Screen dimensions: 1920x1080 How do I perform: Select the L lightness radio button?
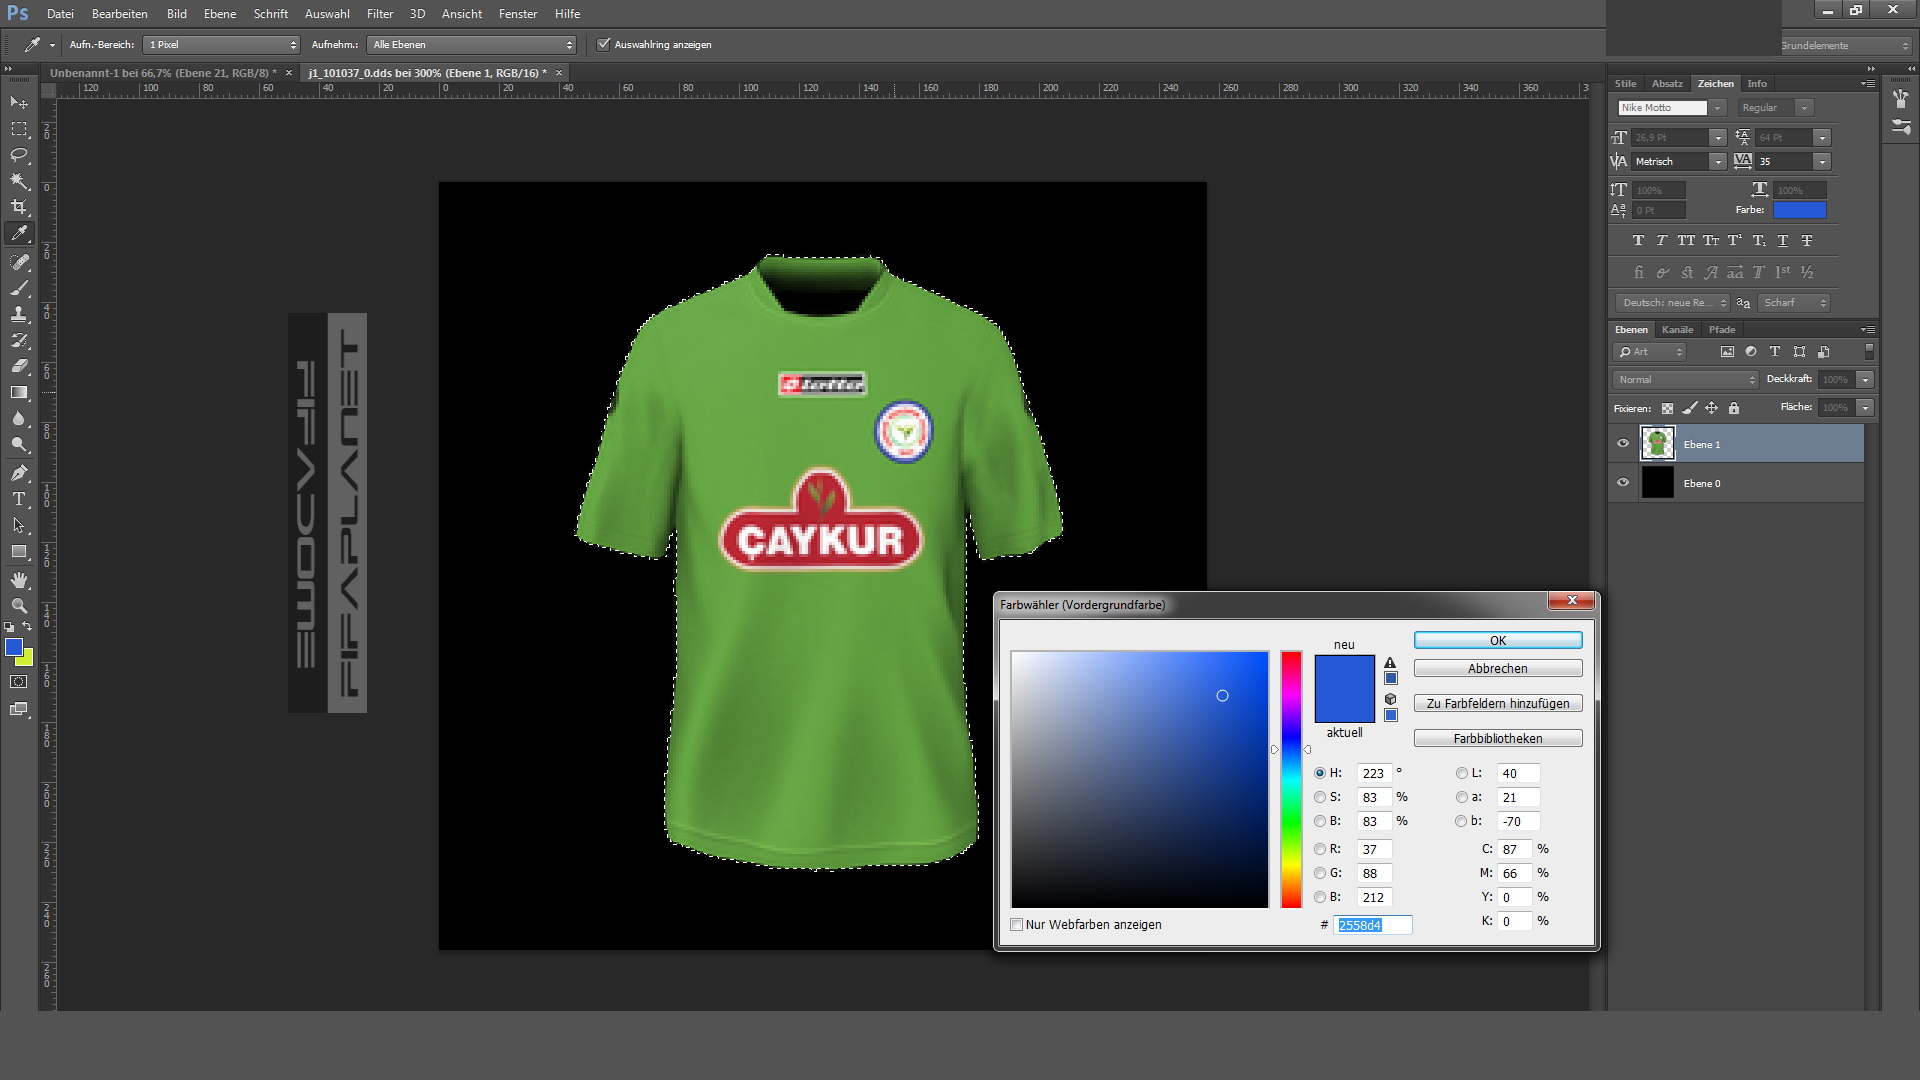(x=1462, y=773)
